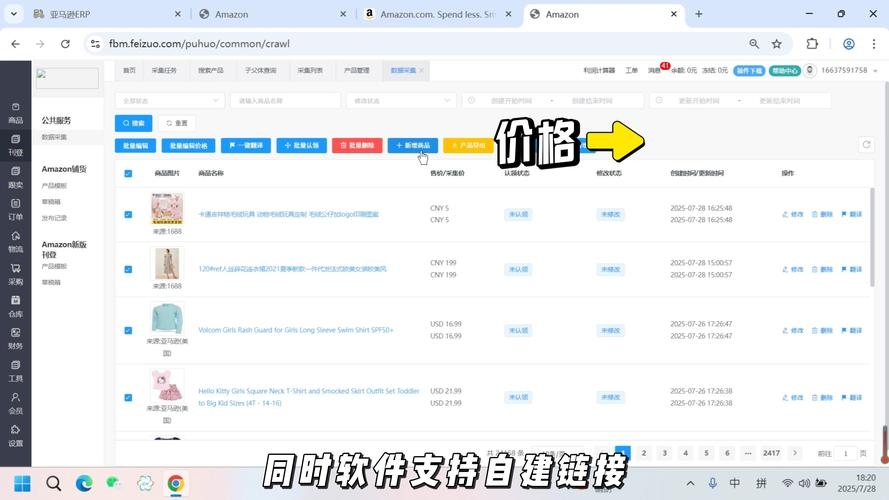Open the 商品 sidebar section
The height and width of the screenshot is (500, 889).
(x=15, y=113)
